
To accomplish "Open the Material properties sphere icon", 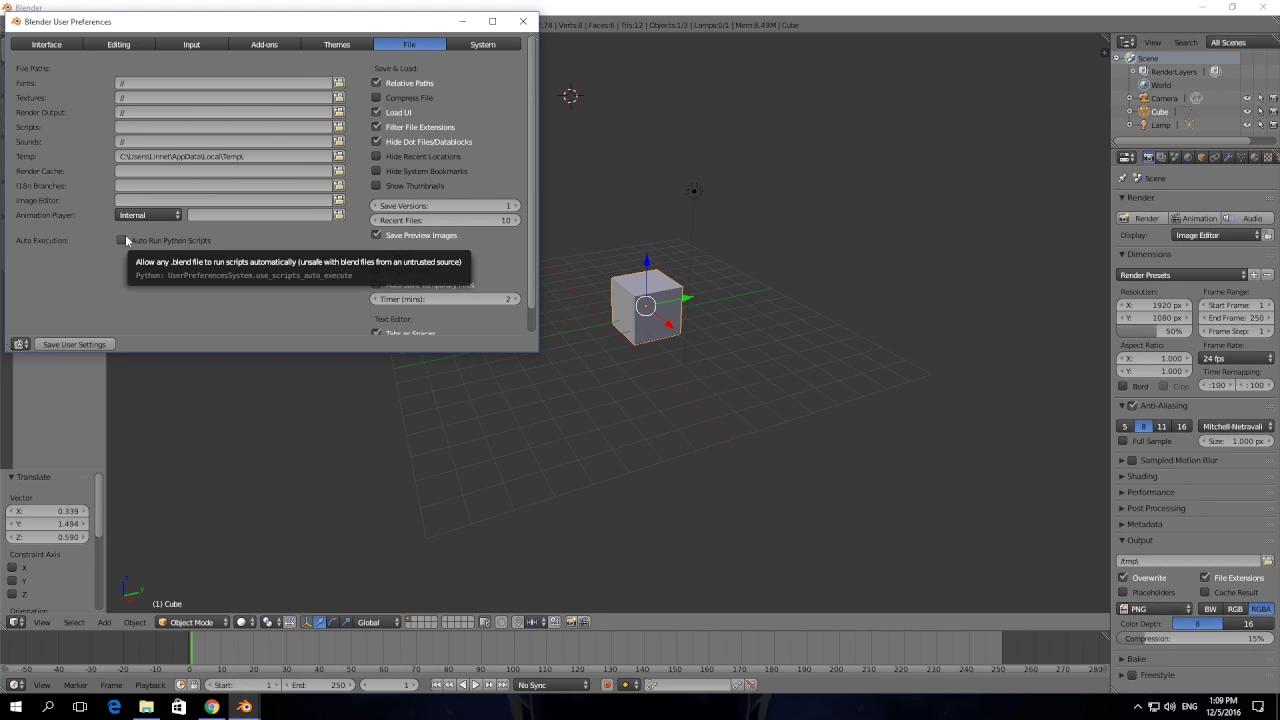I will pos(1255,157).
